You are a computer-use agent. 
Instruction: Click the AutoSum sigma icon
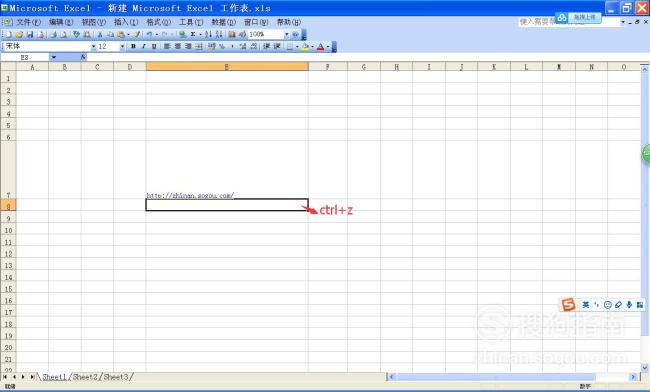coord(193,34)
